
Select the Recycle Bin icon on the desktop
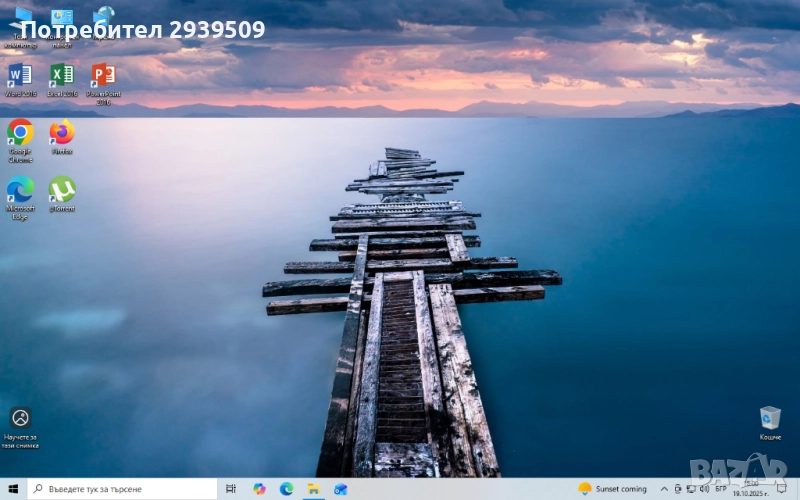pyautogui.click(x=769, y=419)
